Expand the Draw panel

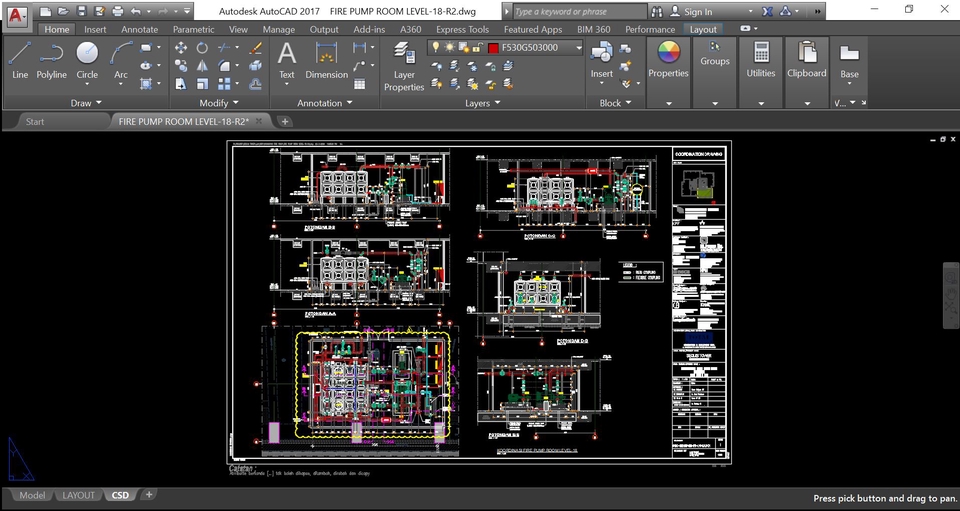(x=85, y=103)
